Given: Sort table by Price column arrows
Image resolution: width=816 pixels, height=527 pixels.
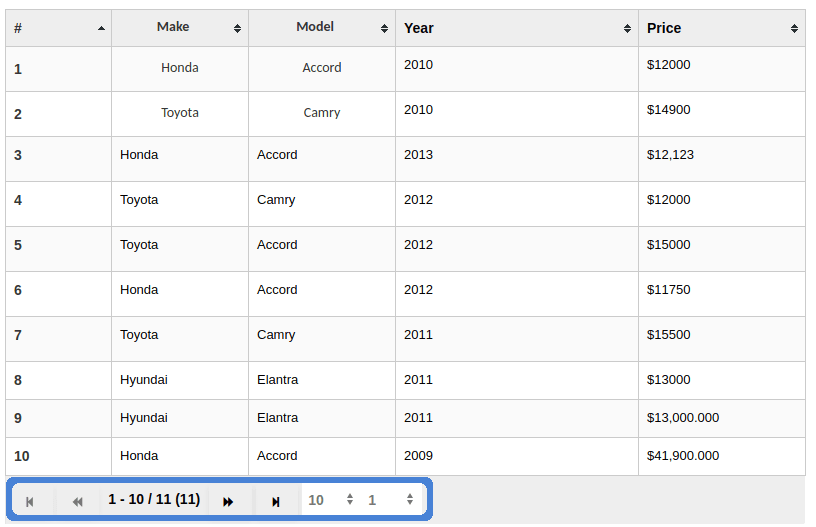Looking at the screenshot, I should pyautogui.click(x=794, y=29).
